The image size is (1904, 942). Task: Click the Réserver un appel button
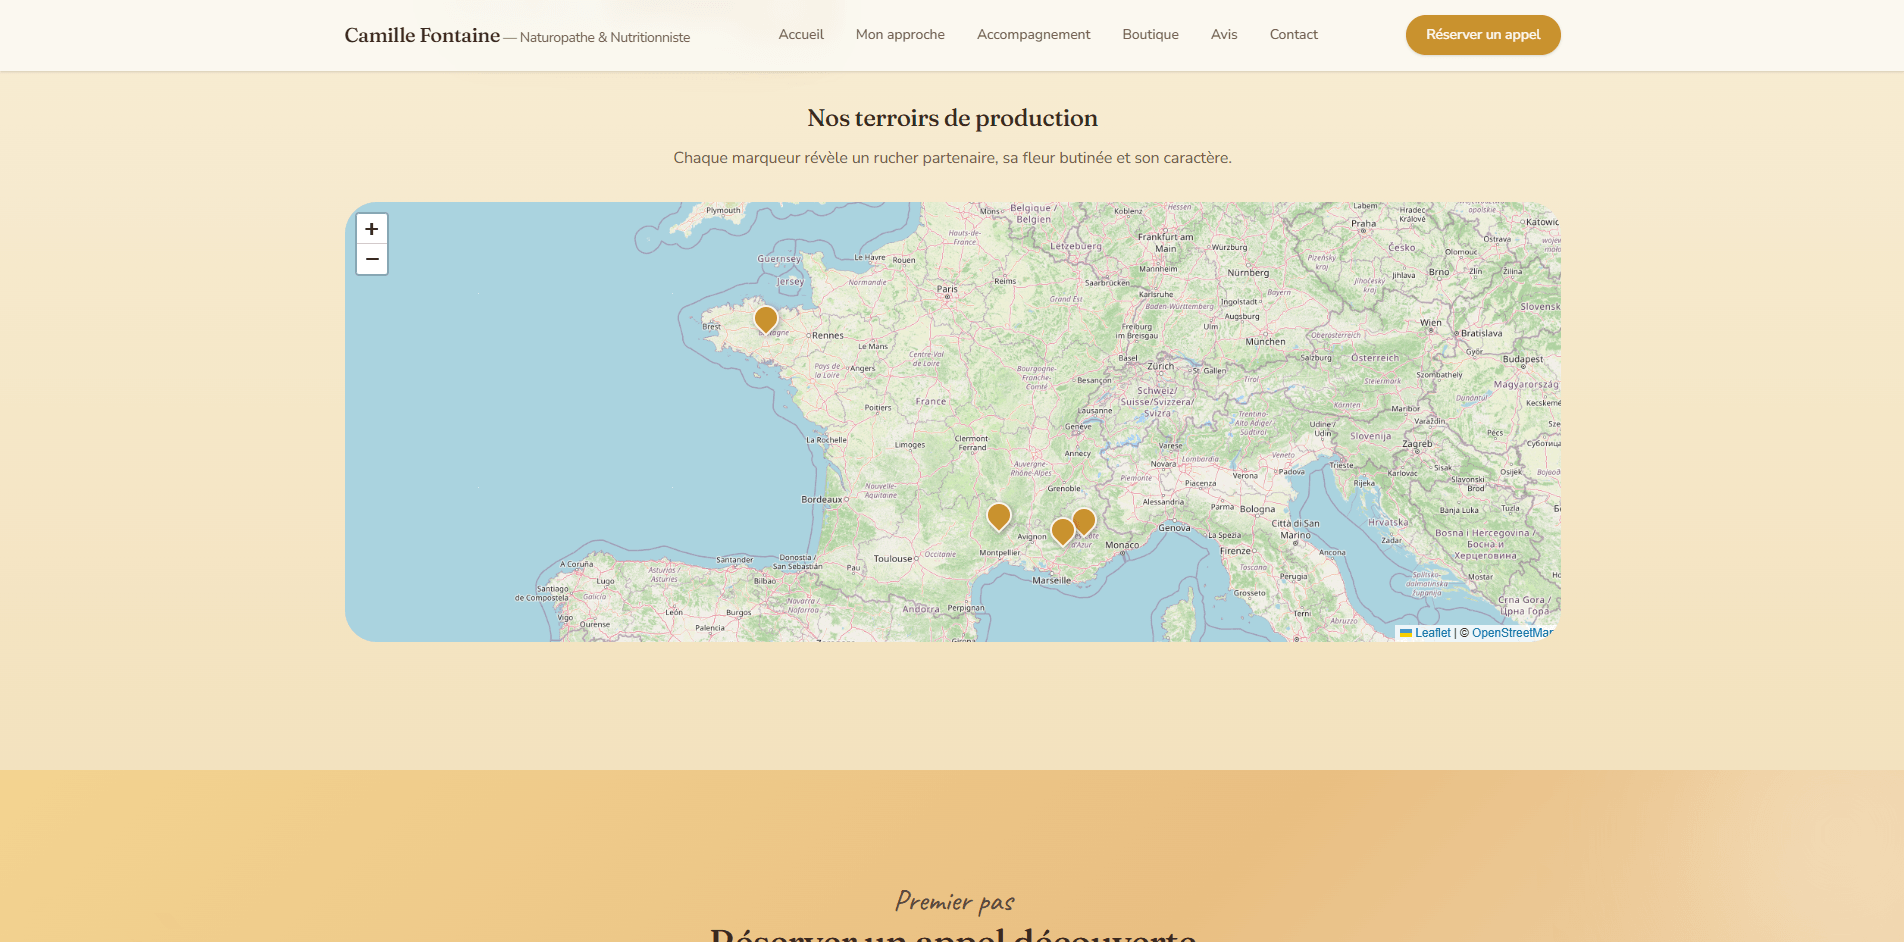coord(1483,35)
